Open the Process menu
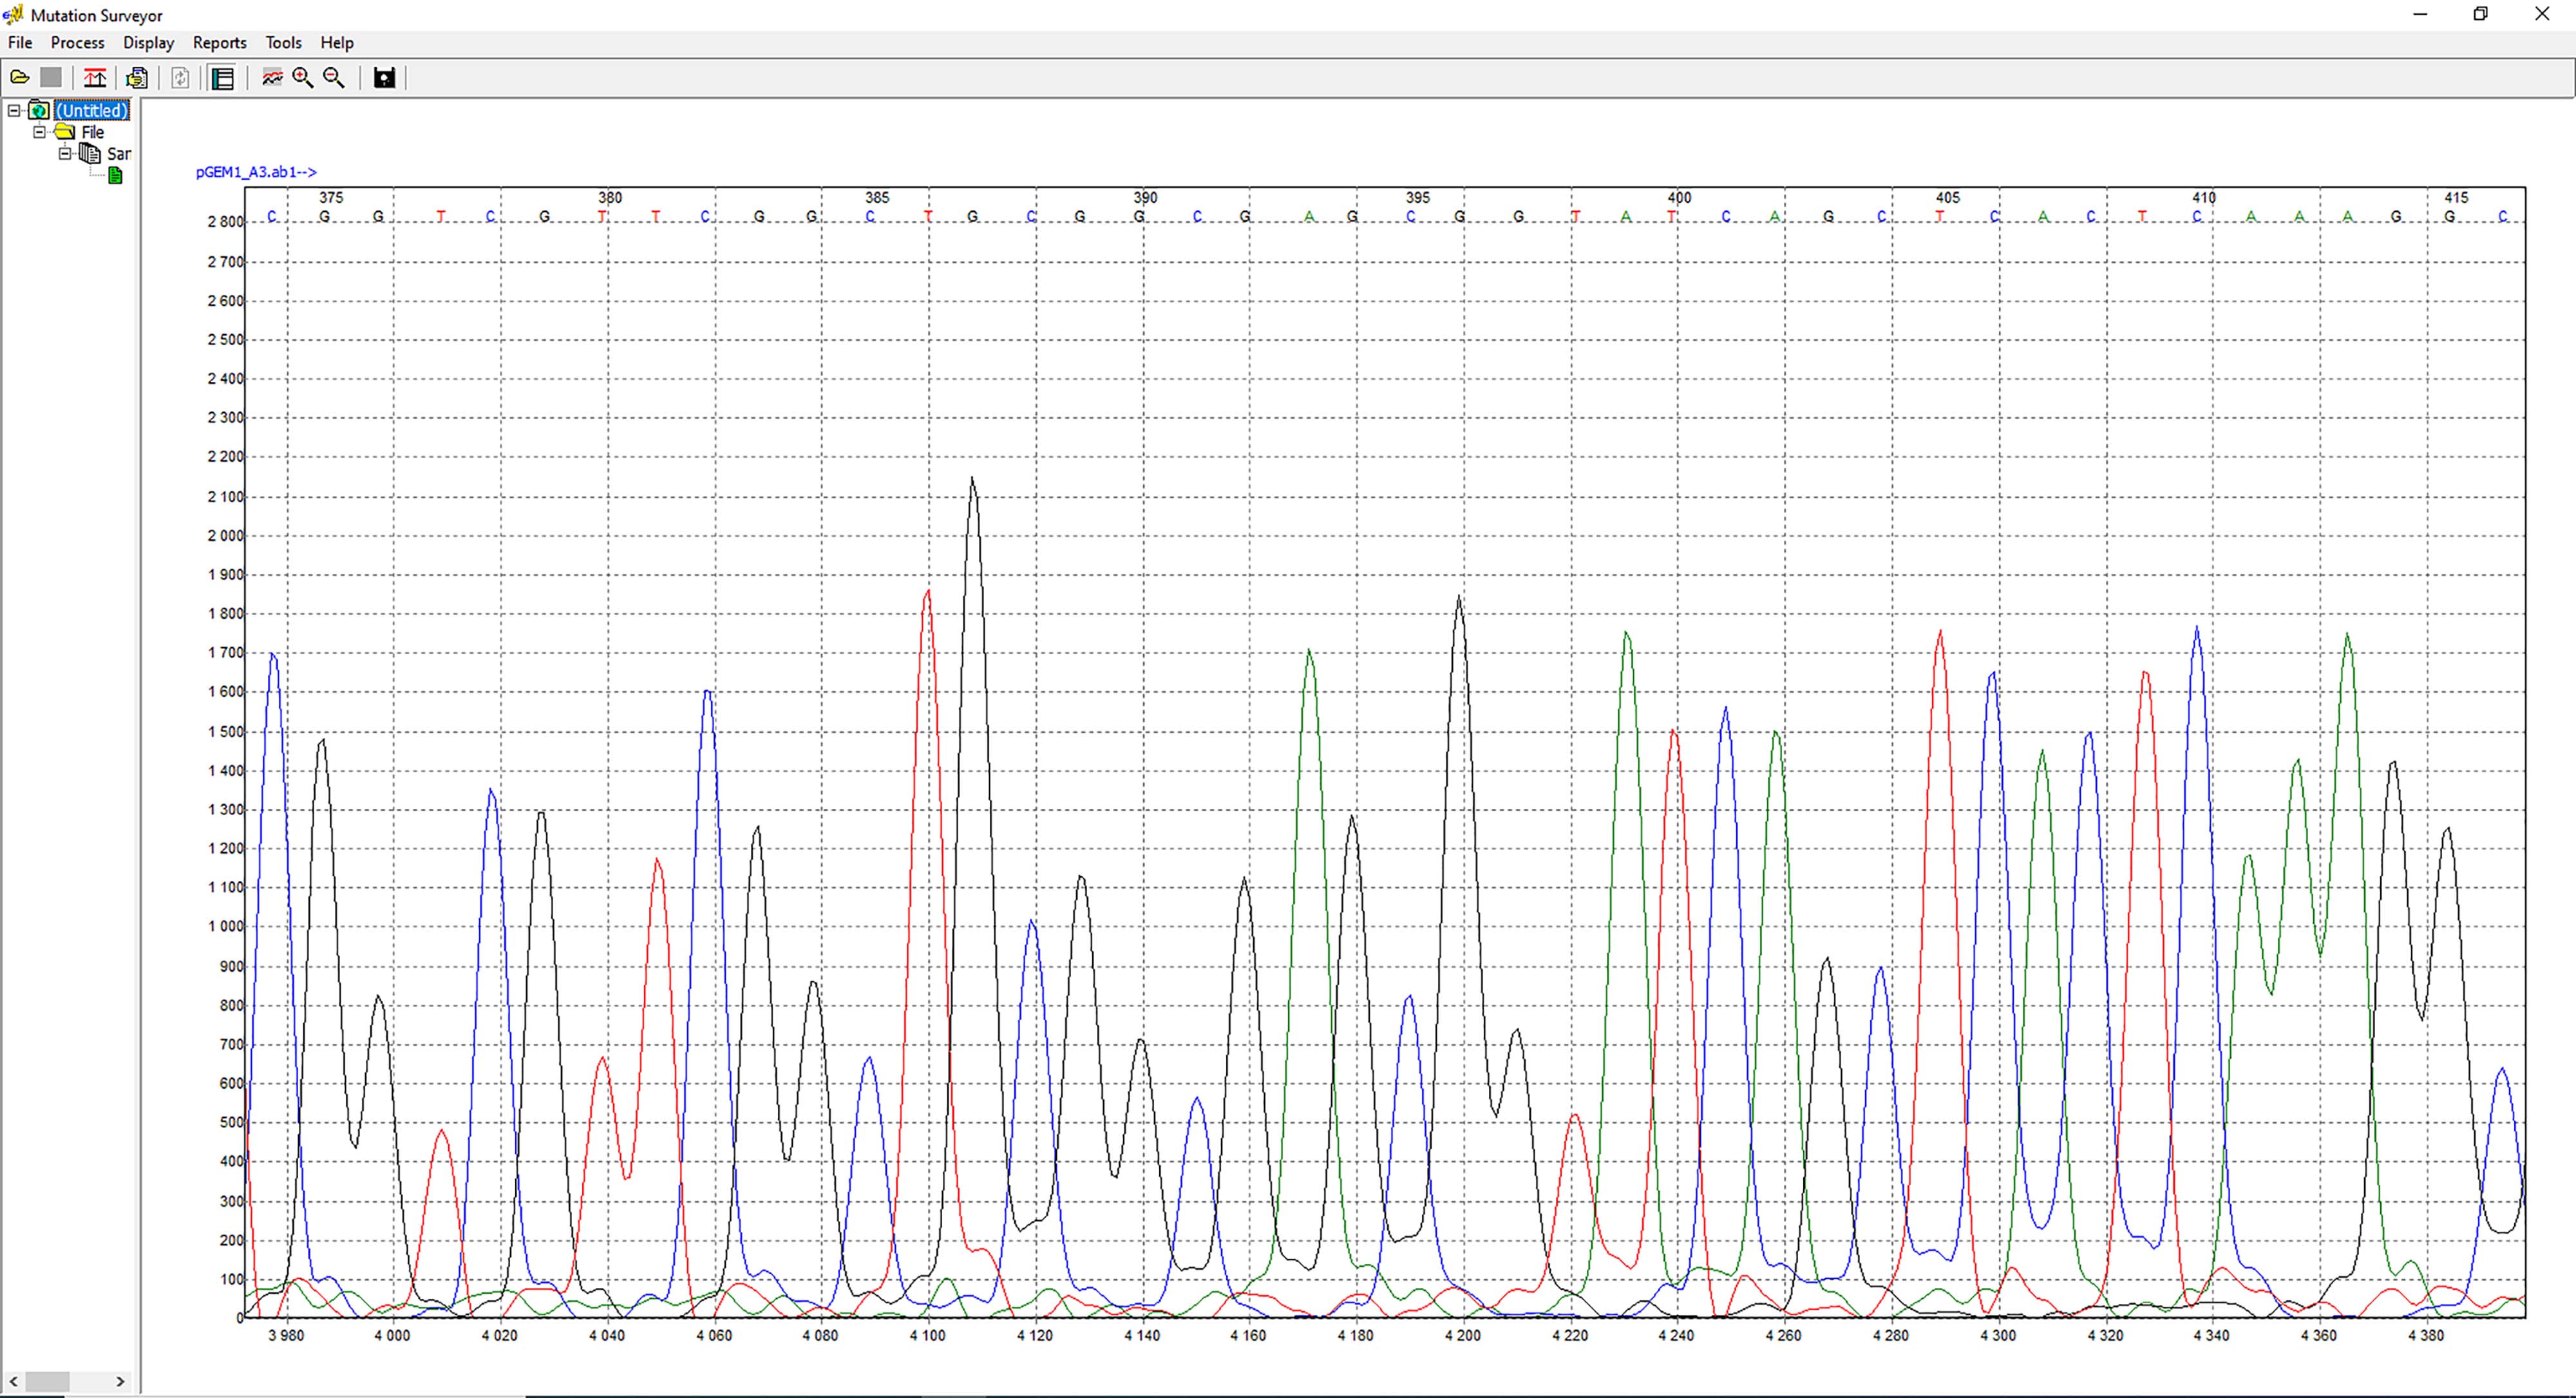 click(x=77, y=43)
